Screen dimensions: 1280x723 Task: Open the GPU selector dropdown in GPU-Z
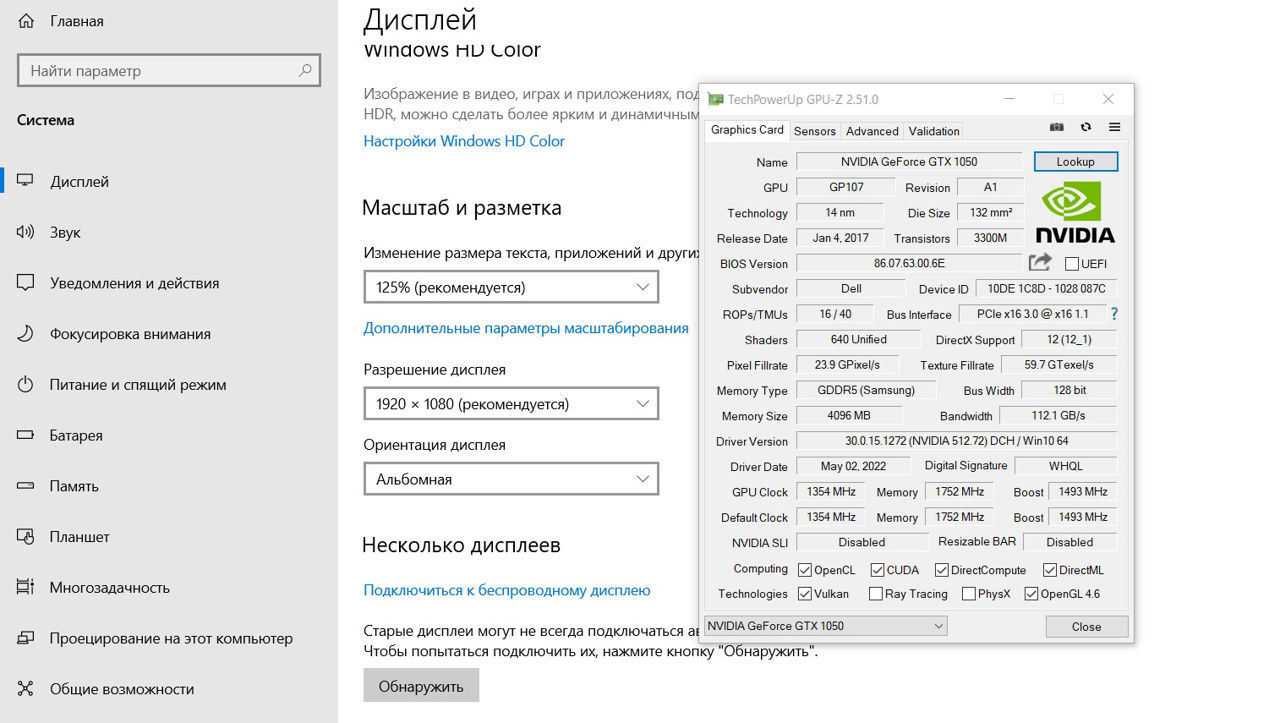click(825, 626)
